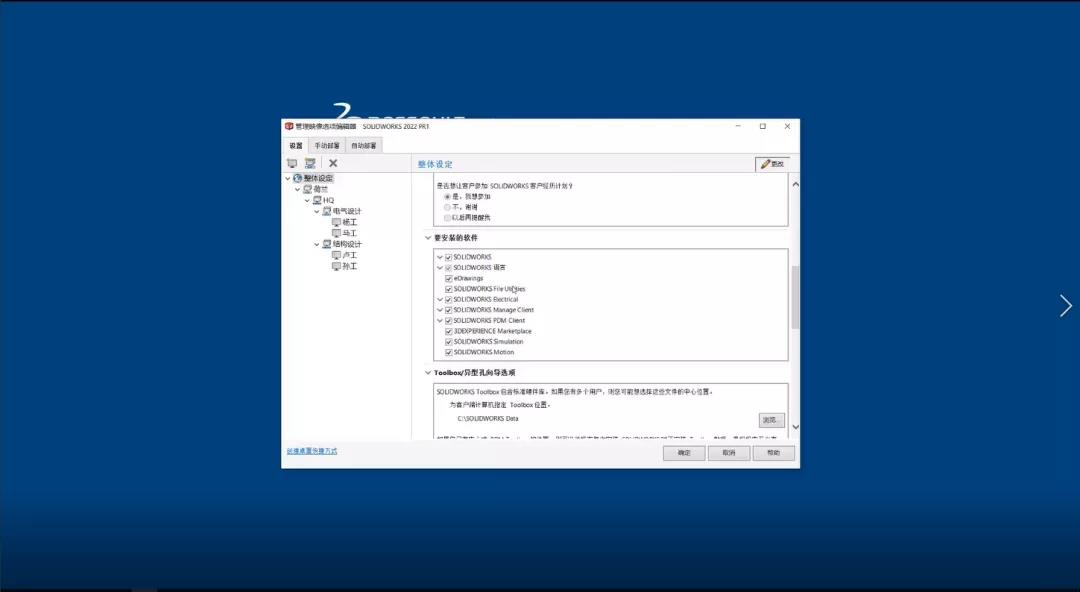Click the Toolbox path C:\SOLIDWORKS Data
Viewport: 1080px width, 592px height.
pos(488,419)
